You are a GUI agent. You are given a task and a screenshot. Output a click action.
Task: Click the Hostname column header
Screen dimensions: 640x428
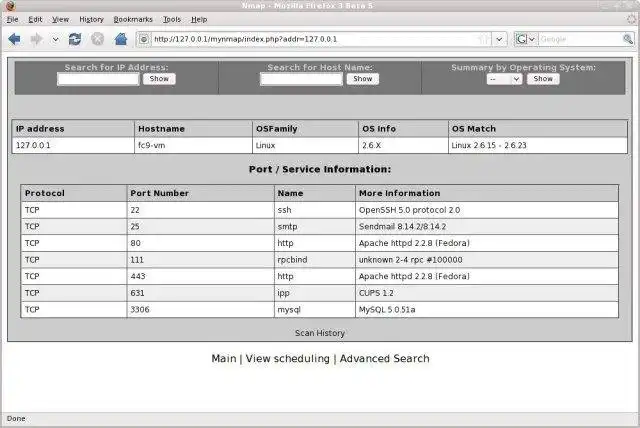pyautogui.click(x=193, y=129)
